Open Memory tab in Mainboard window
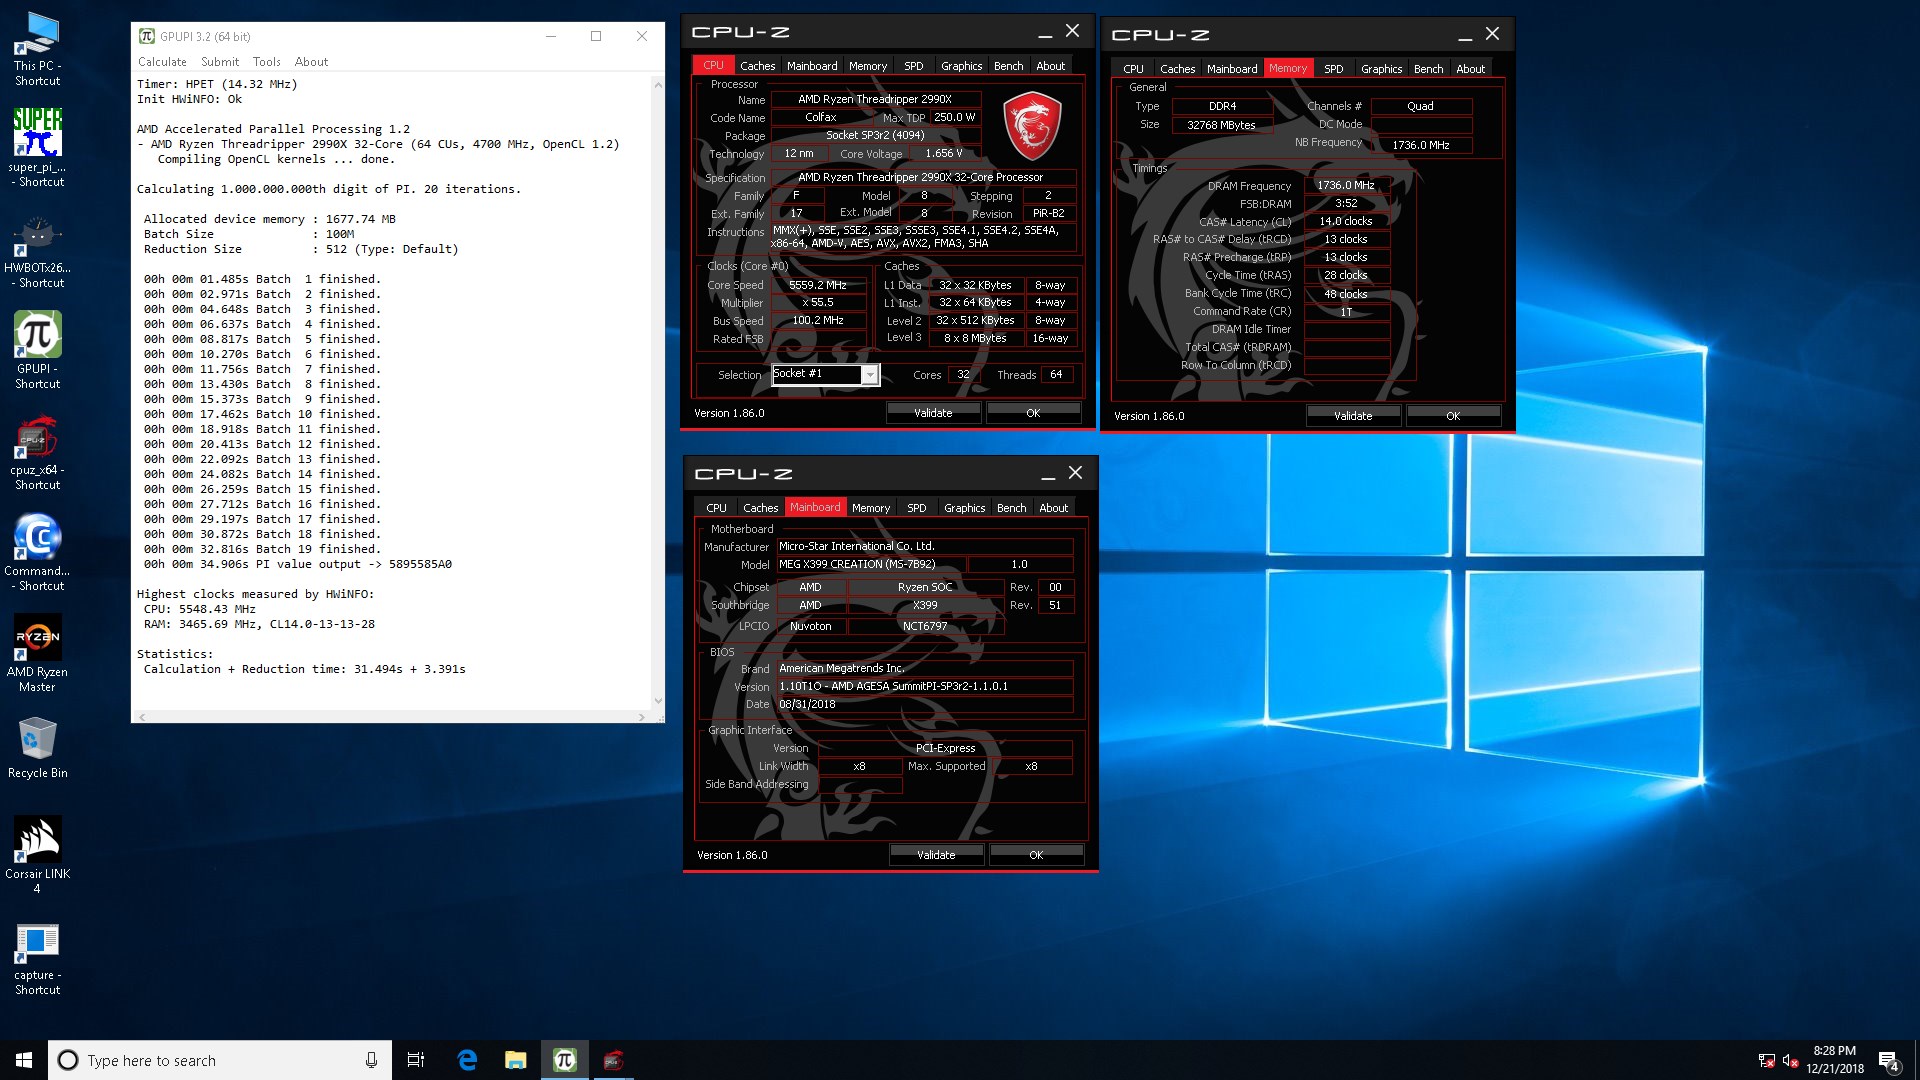 coord(870,508)
